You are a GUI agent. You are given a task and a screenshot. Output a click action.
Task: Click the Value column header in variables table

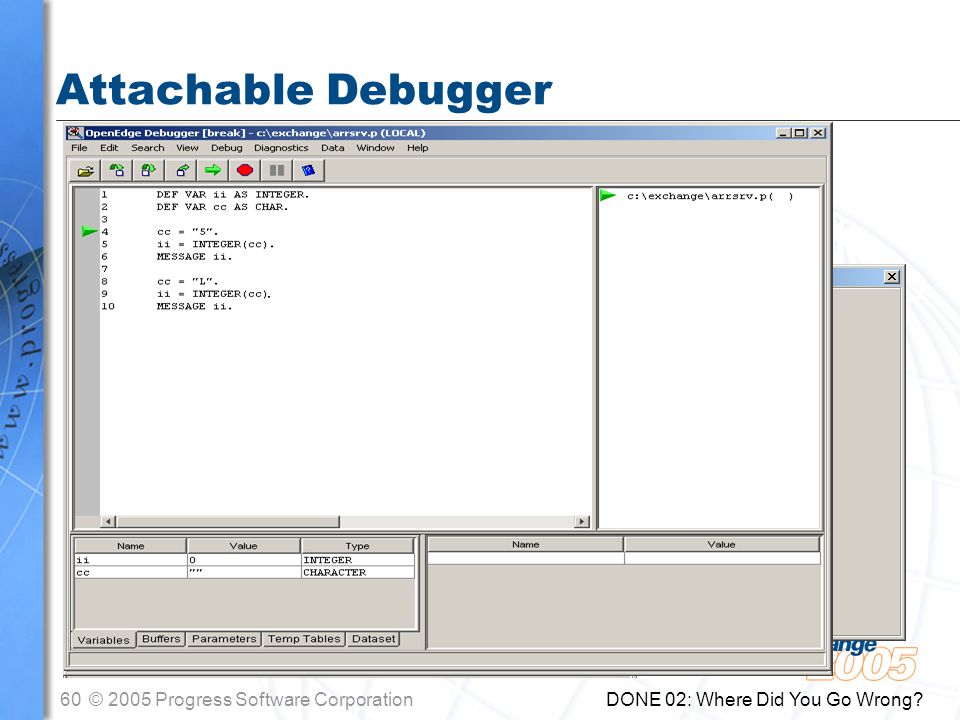(x=244, y=546)
